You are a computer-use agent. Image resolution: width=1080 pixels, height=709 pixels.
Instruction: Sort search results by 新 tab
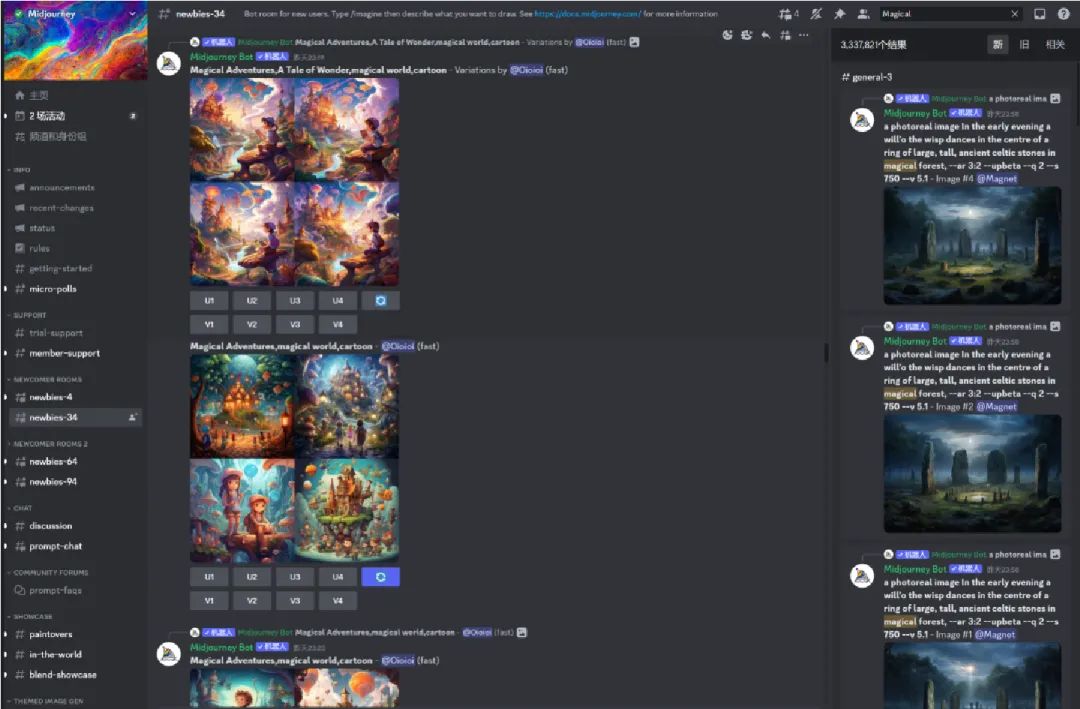(997, 44)
